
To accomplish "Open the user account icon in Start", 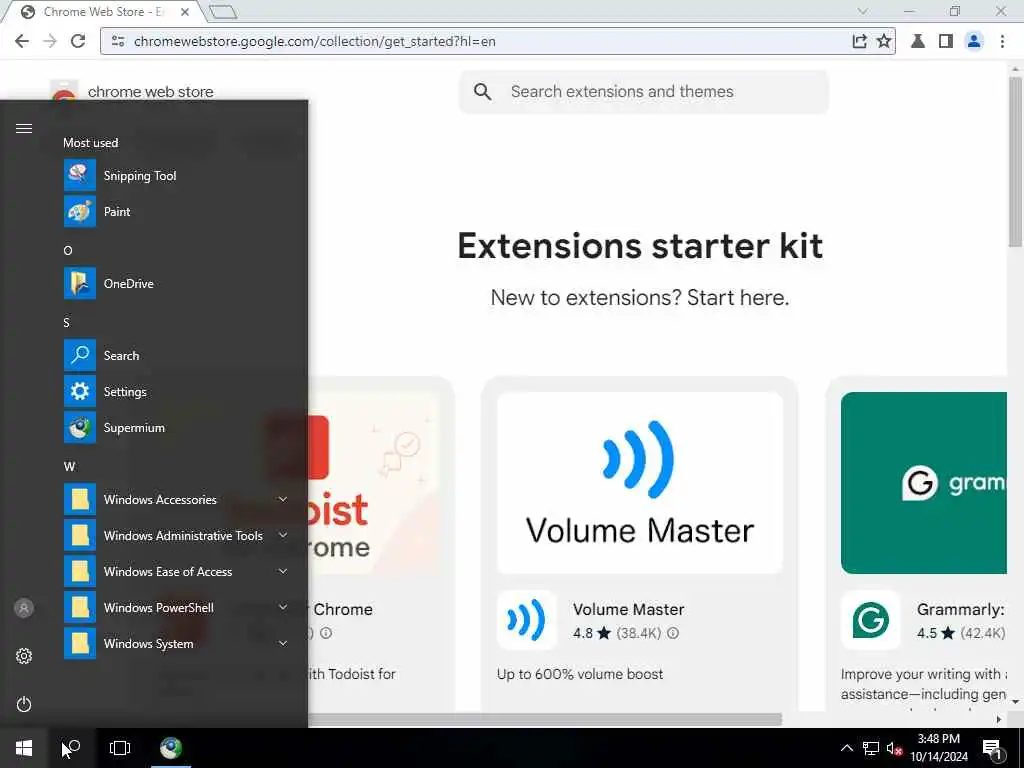I will click(24, 608).
